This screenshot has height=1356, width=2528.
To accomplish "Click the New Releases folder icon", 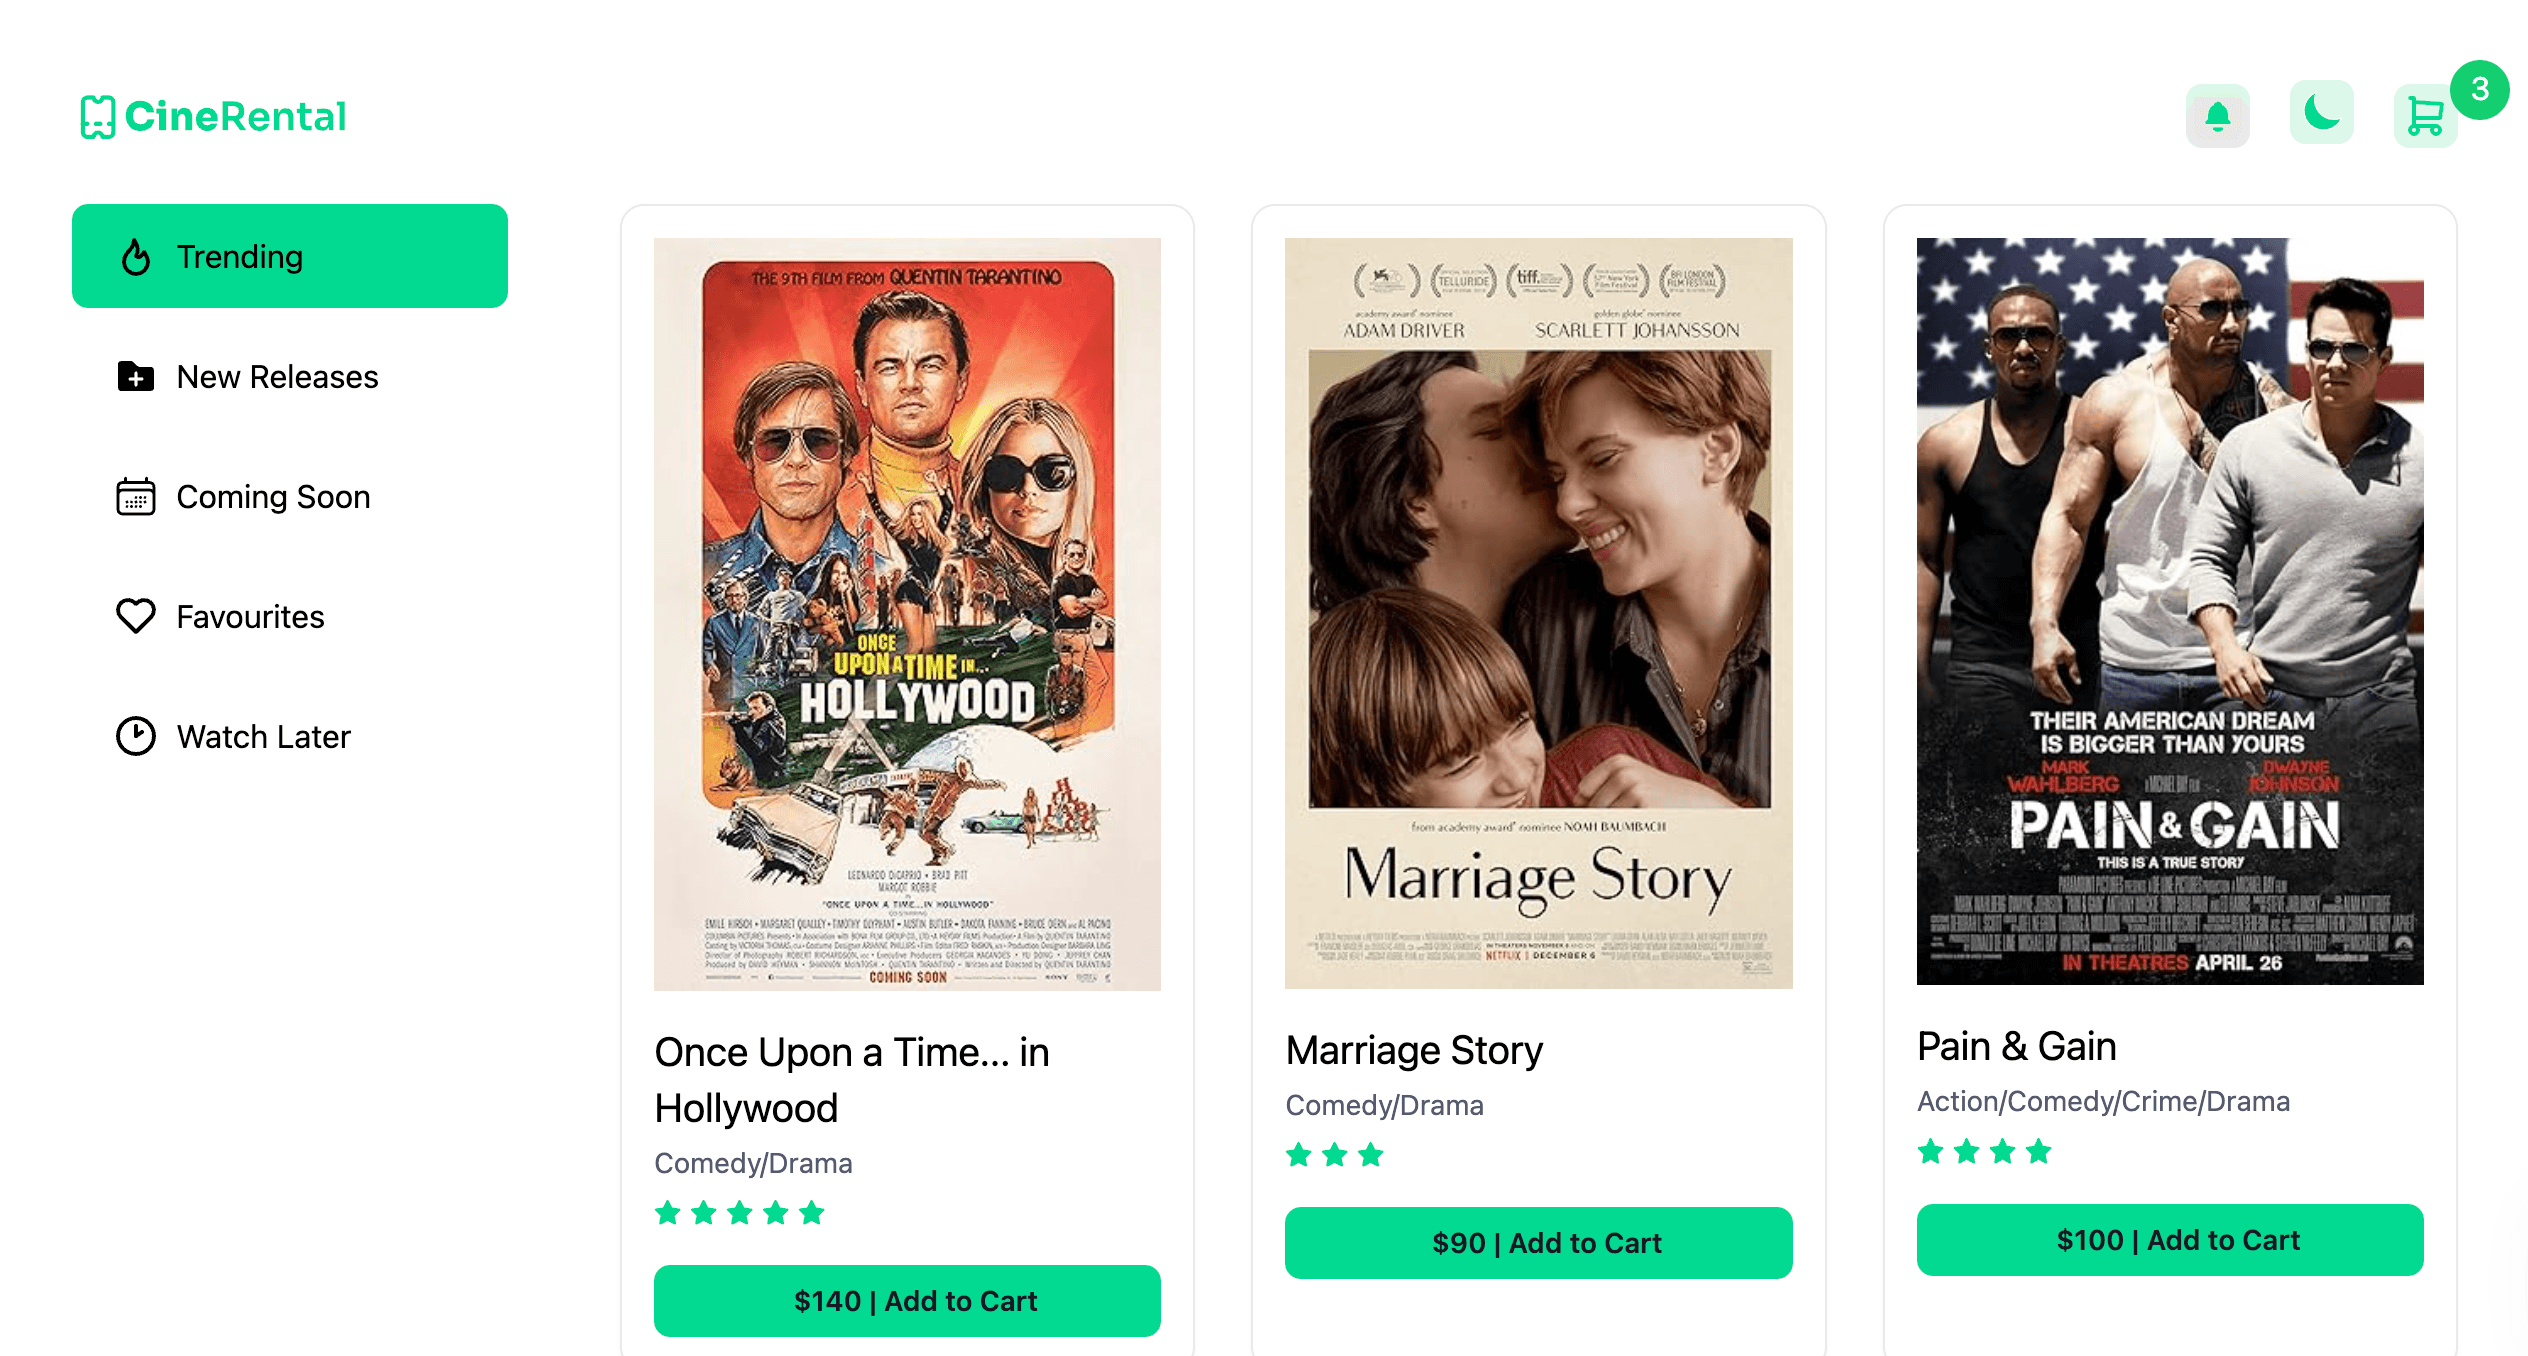I will 136,377.
